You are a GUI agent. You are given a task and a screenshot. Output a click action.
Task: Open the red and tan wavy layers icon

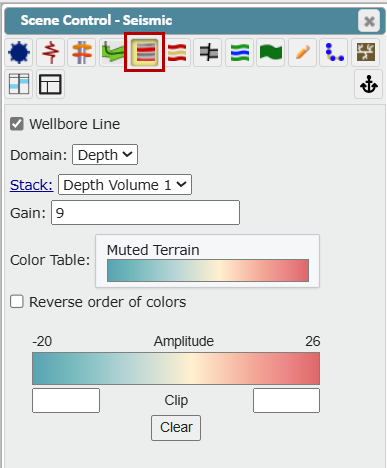pos(177,52)
